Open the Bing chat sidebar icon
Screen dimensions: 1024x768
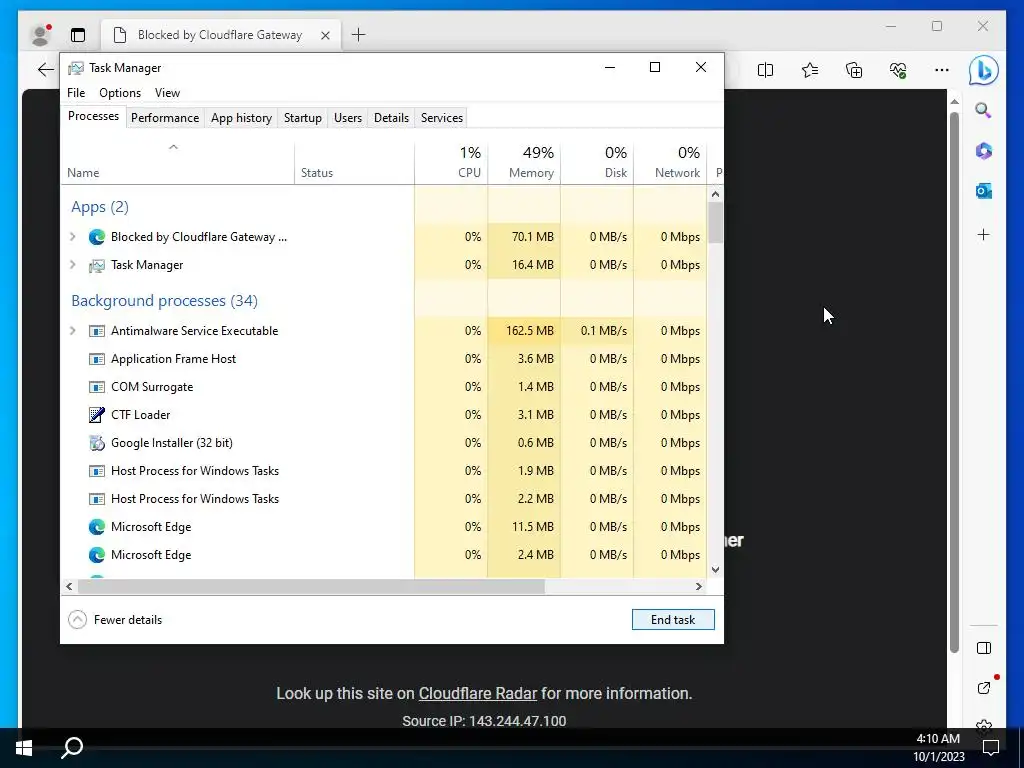click(x=984, y=70)
